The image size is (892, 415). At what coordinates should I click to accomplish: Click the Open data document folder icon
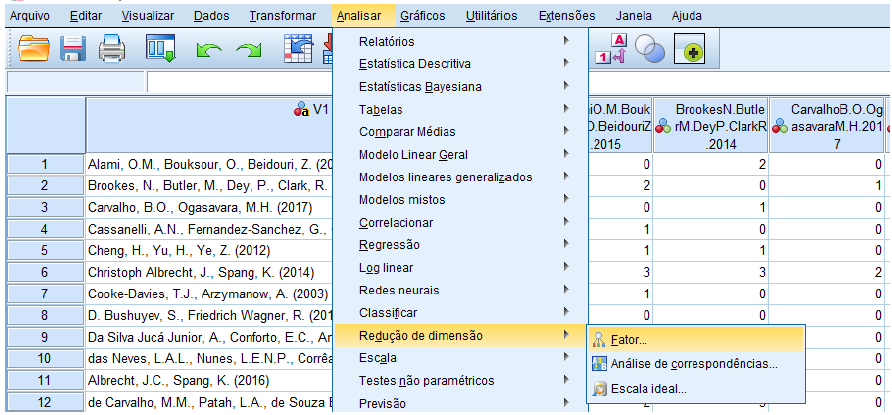[x=33, y=49]
